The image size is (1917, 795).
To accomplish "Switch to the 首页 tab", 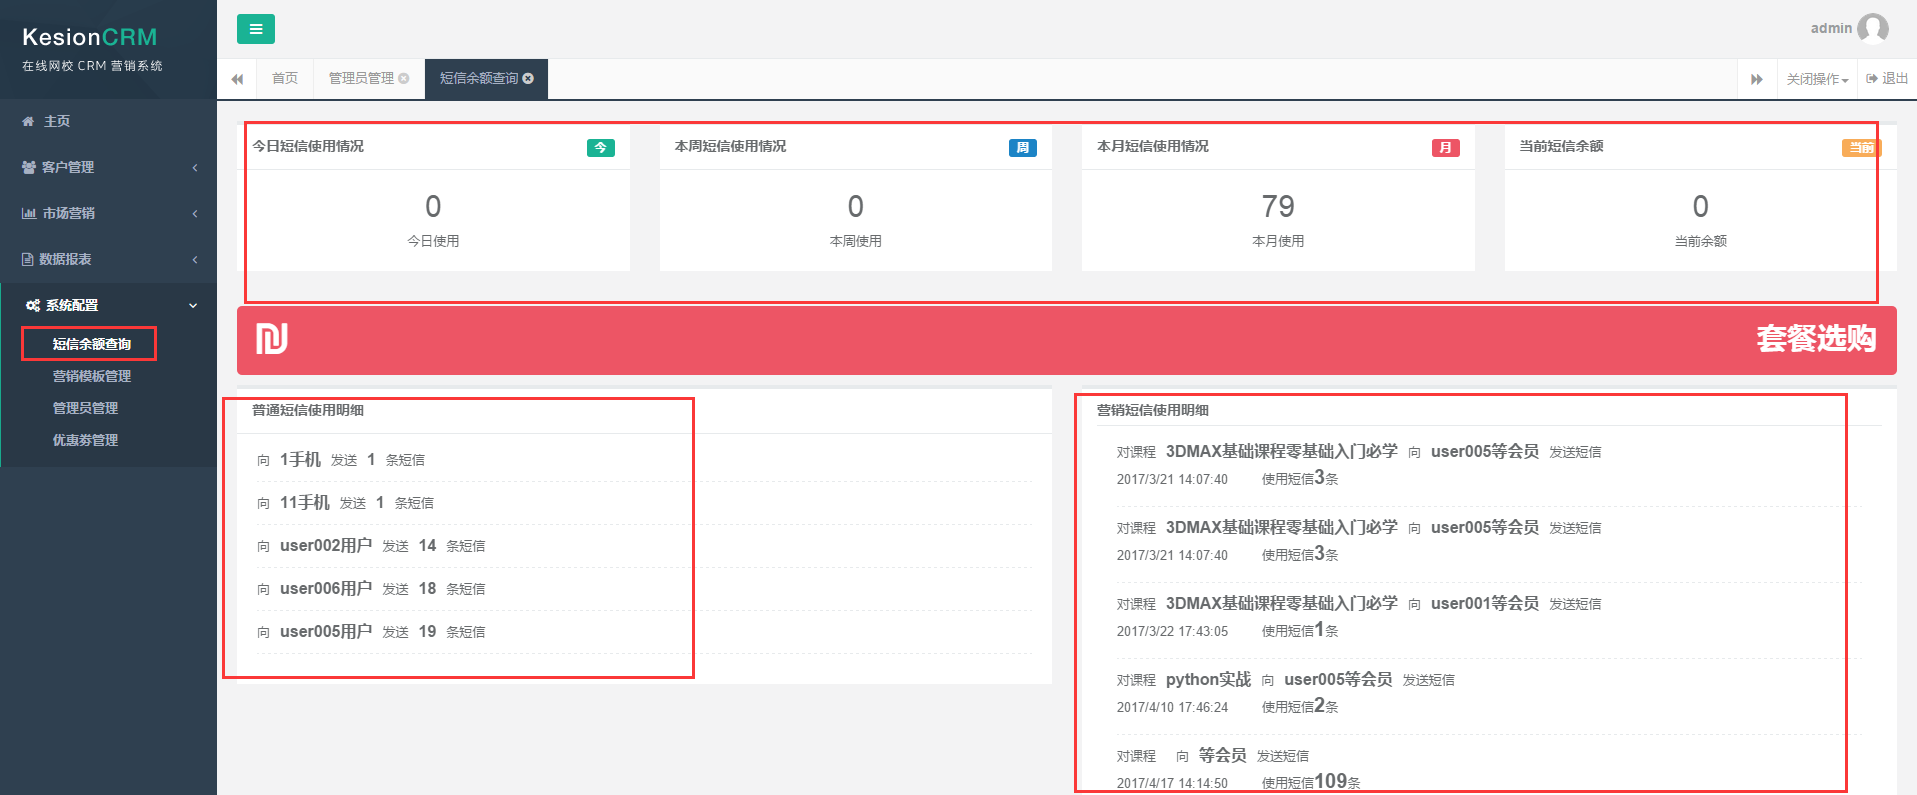I will (285, 78).
